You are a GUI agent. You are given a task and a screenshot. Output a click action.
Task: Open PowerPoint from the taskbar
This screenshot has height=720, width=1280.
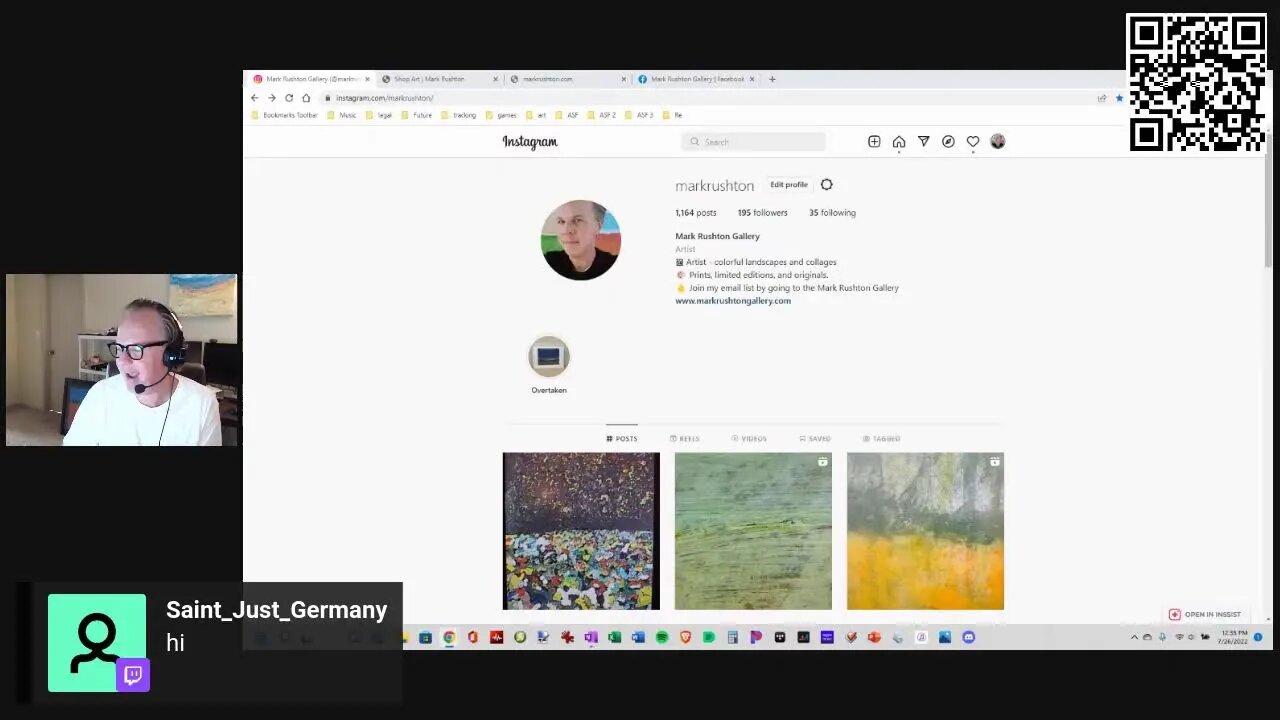point(875,637)
